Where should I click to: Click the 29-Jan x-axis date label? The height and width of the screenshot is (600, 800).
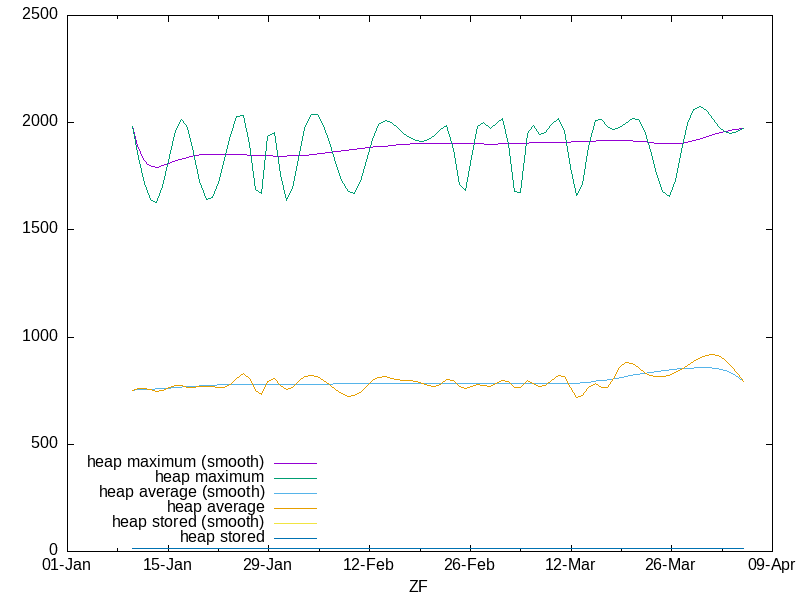point(267,565)
